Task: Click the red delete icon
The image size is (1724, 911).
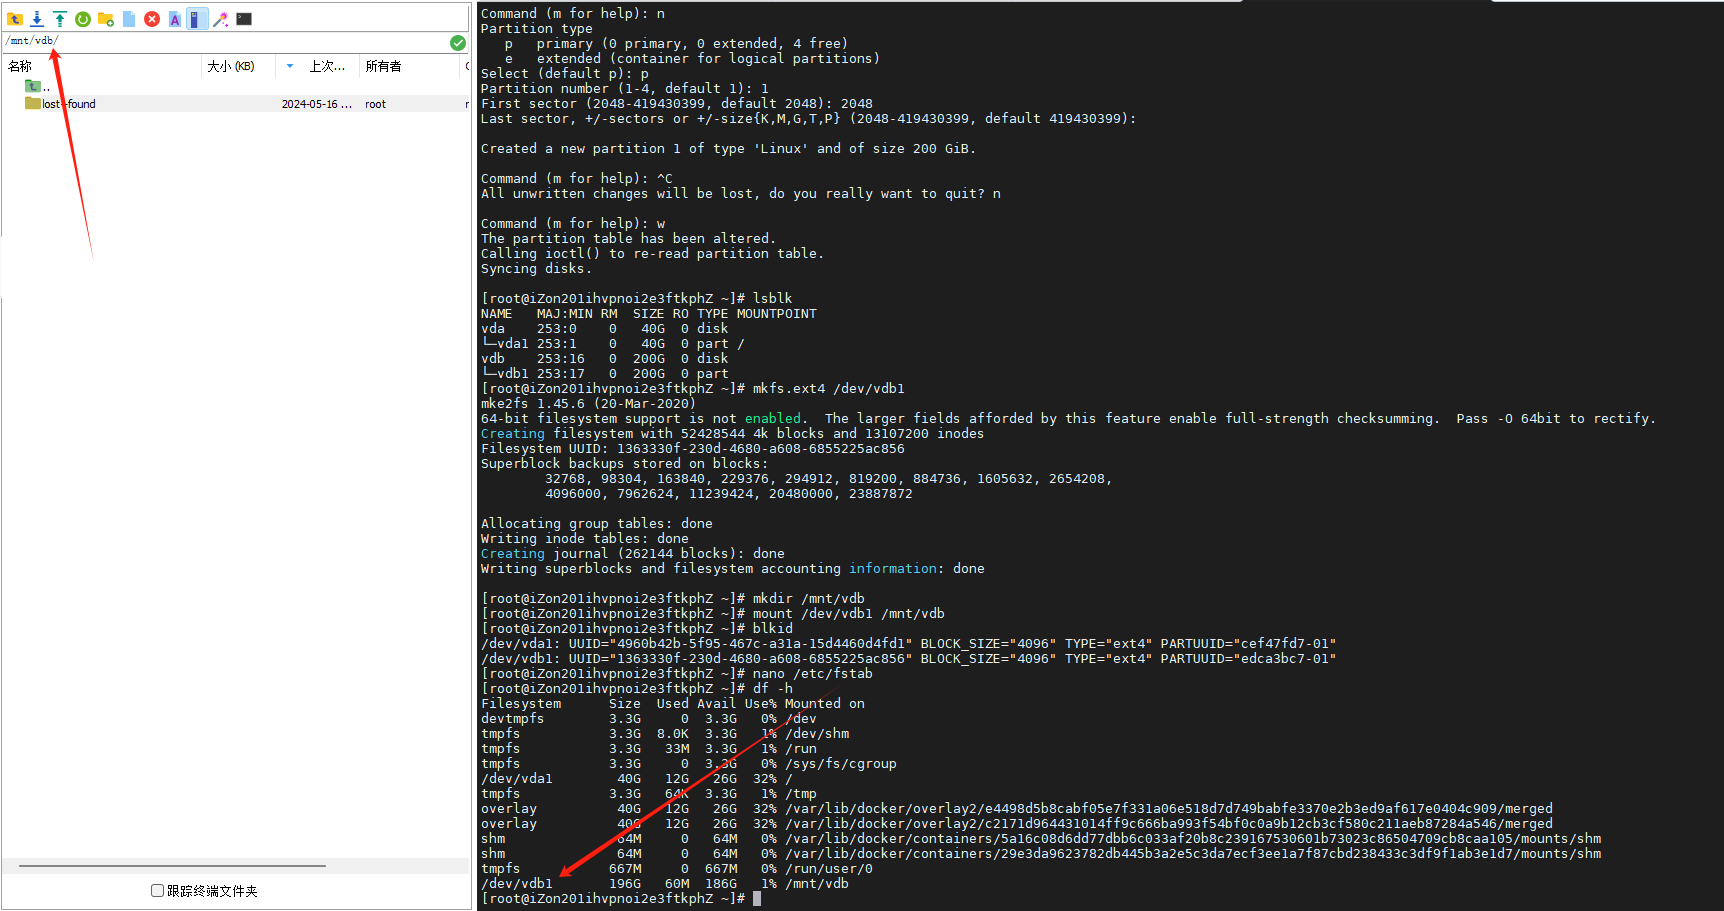Action: click(152, 19)
